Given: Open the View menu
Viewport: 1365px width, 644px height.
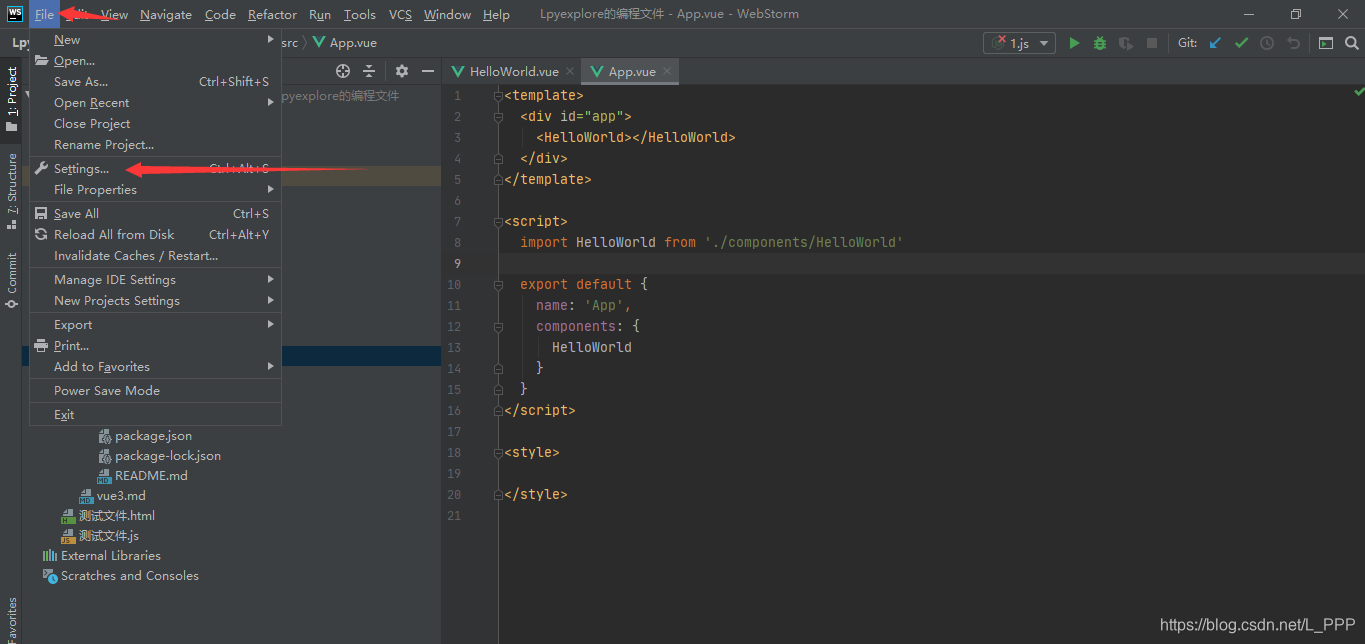Looking at the screenshot, I should click(x=114, y=14).
